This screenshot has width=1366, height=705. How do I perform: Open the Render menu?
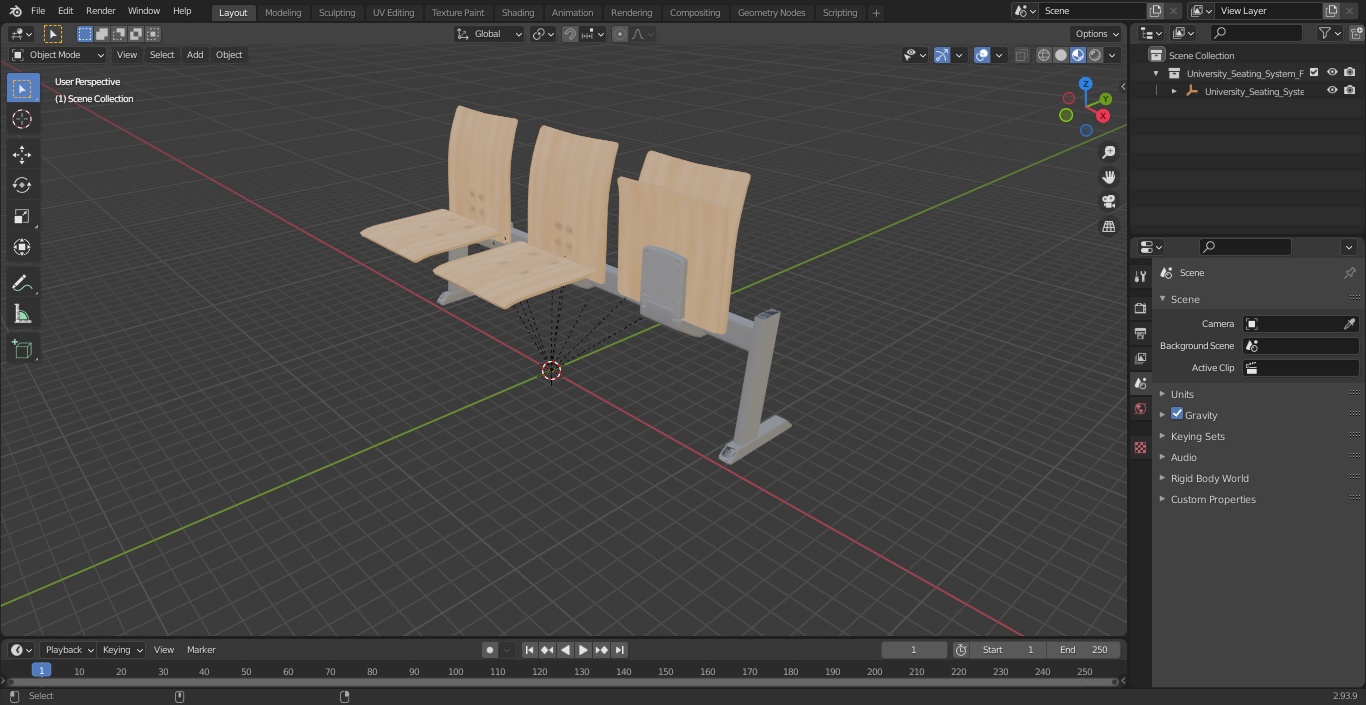[100, 11]
